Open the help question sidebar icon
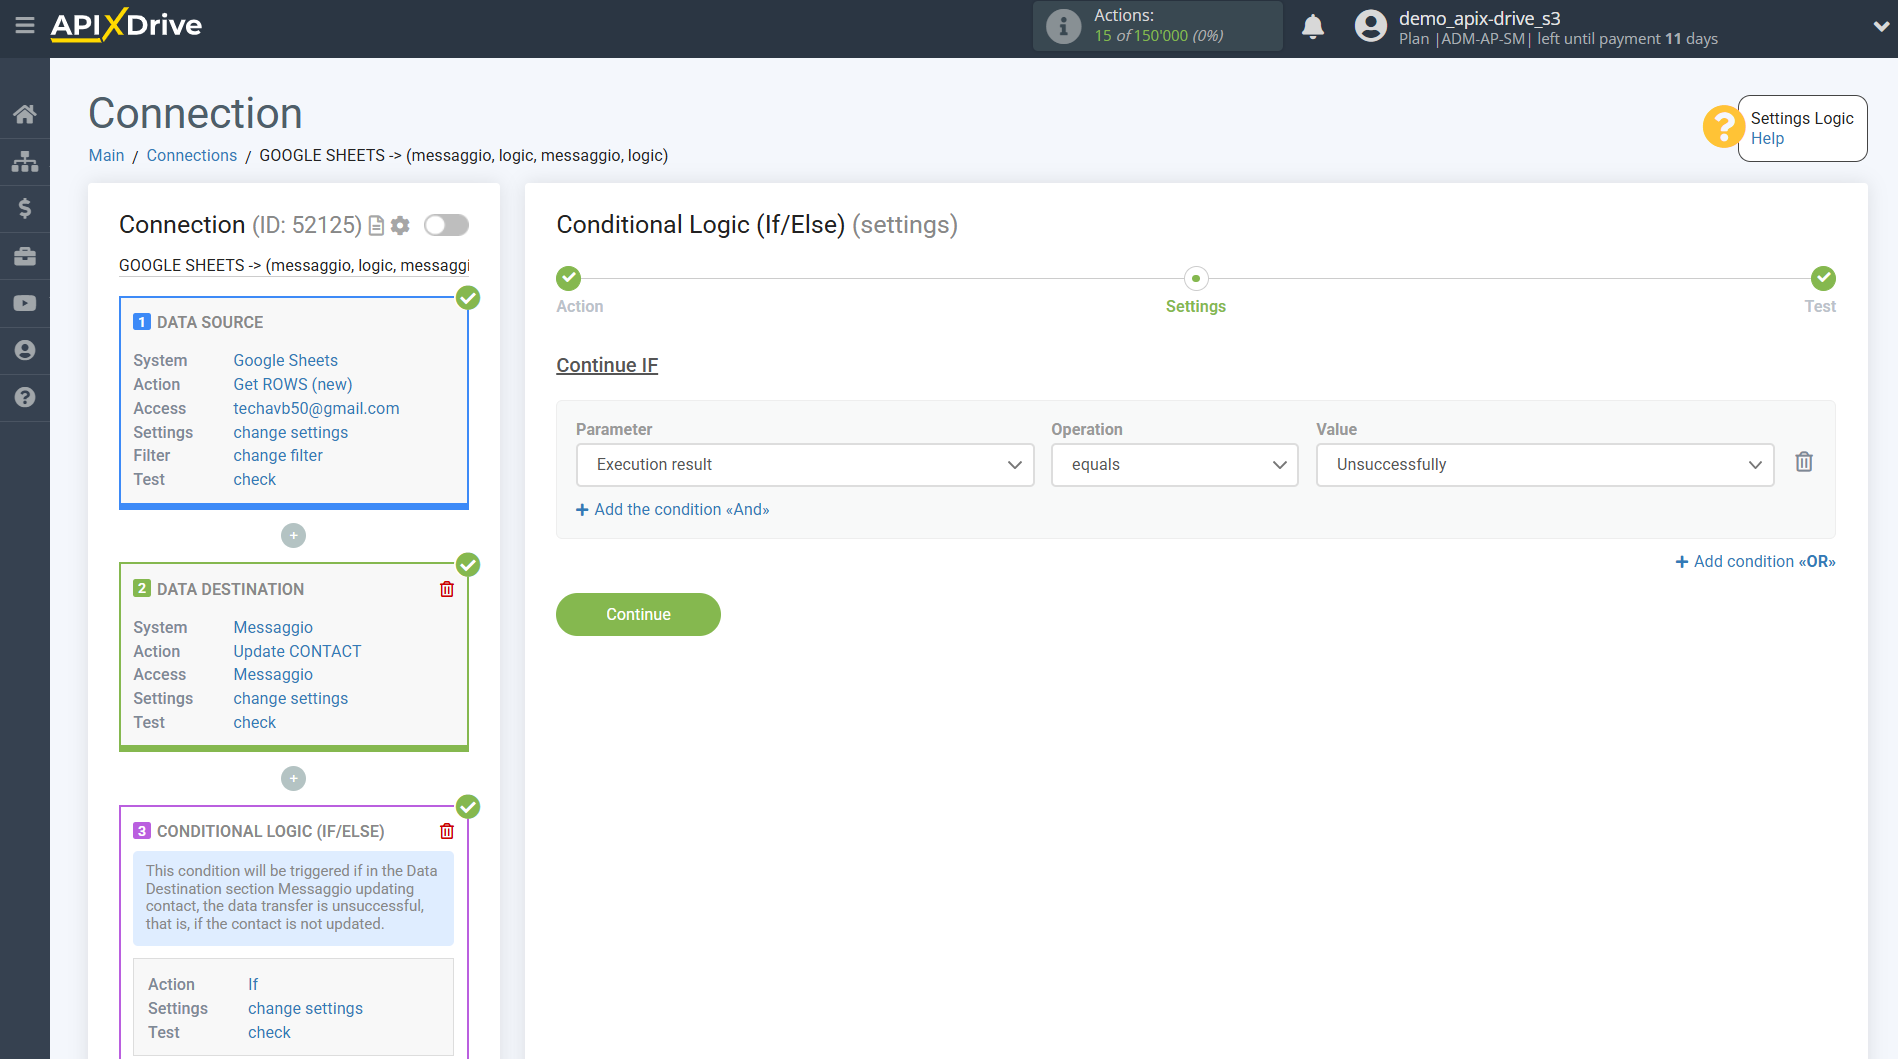This screenshot has width=1898, height=1059. 25,397
